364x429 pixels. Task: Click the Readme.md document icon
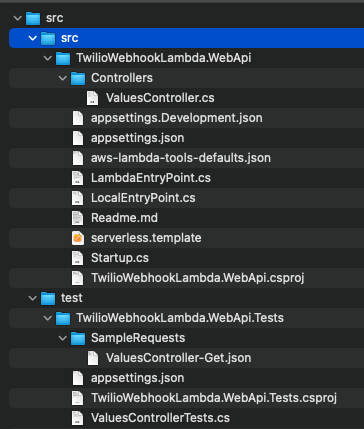78,218
